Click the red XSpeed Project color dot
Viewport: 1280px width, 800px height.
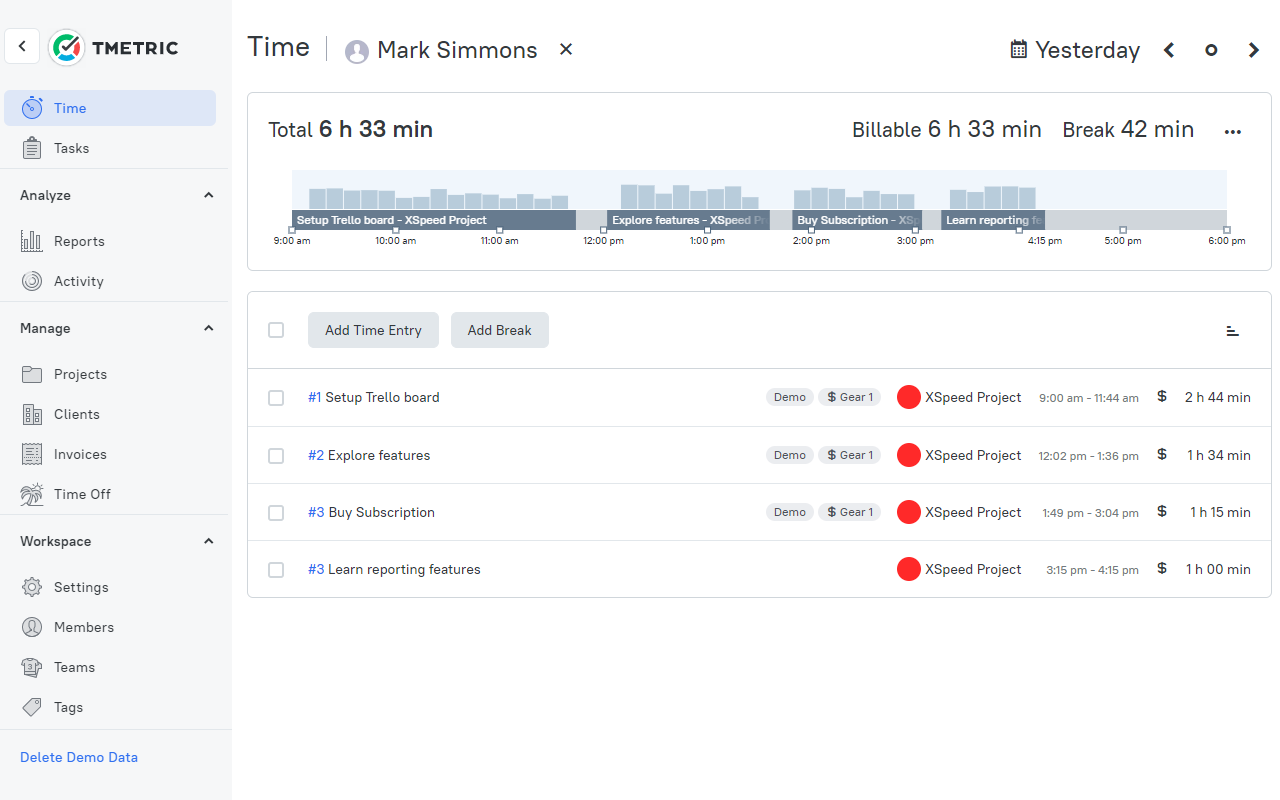pyautogui.click(x=908, y=397)
